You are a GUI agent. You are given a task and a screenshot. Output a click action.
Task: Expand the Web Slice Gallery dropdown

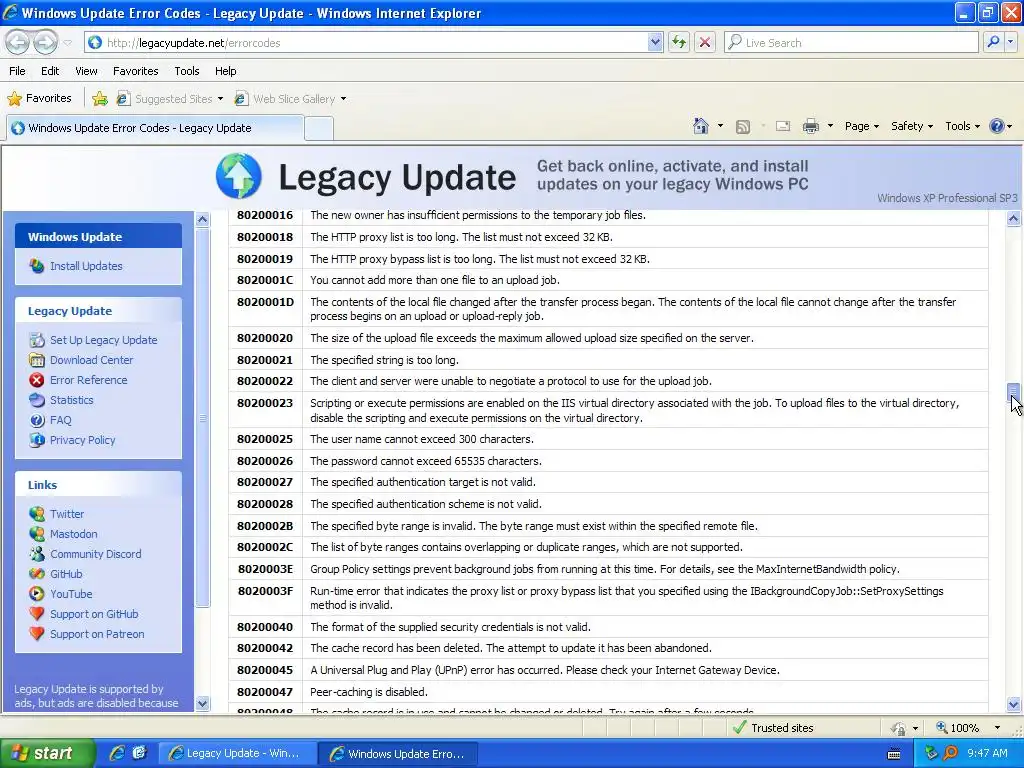click(344, 99)
